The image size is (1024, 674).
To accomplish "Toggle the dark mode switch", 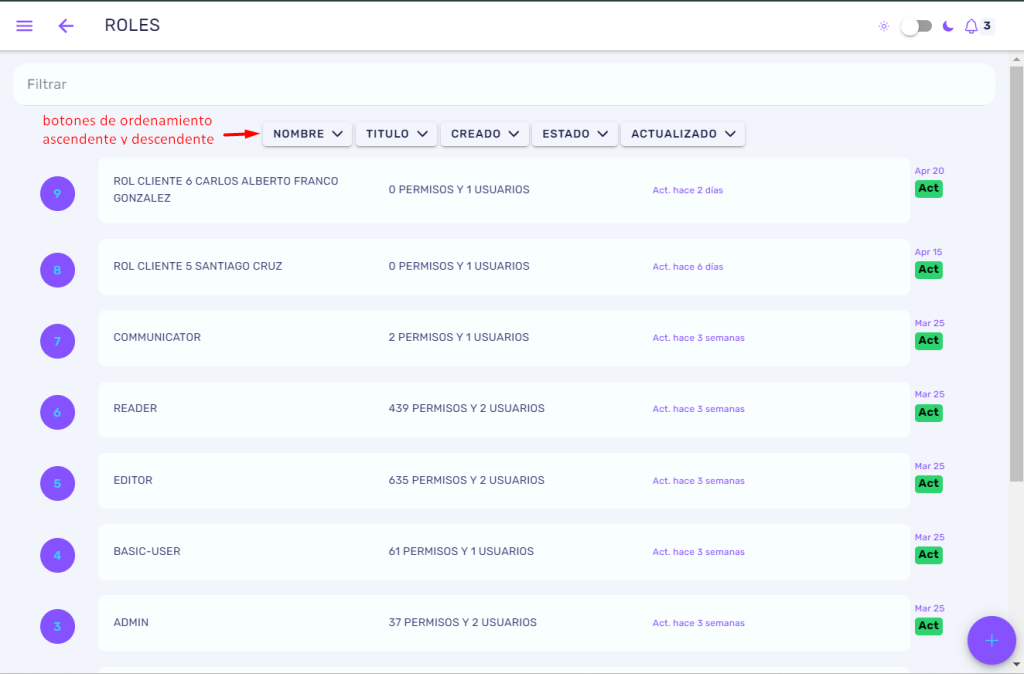I will (916, 26).
